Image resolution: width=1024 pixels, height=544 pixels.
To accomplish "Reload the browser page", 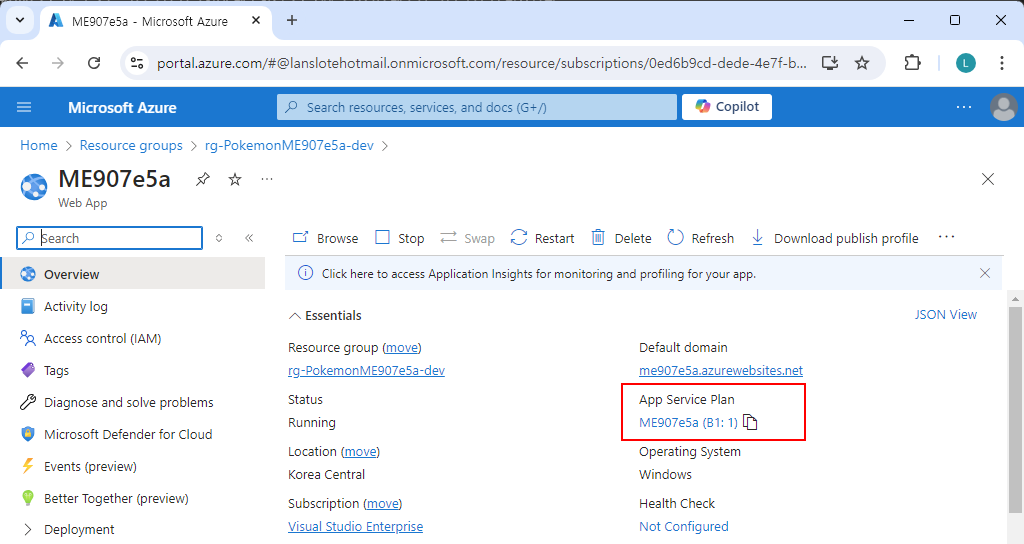I will pos(94,63).
